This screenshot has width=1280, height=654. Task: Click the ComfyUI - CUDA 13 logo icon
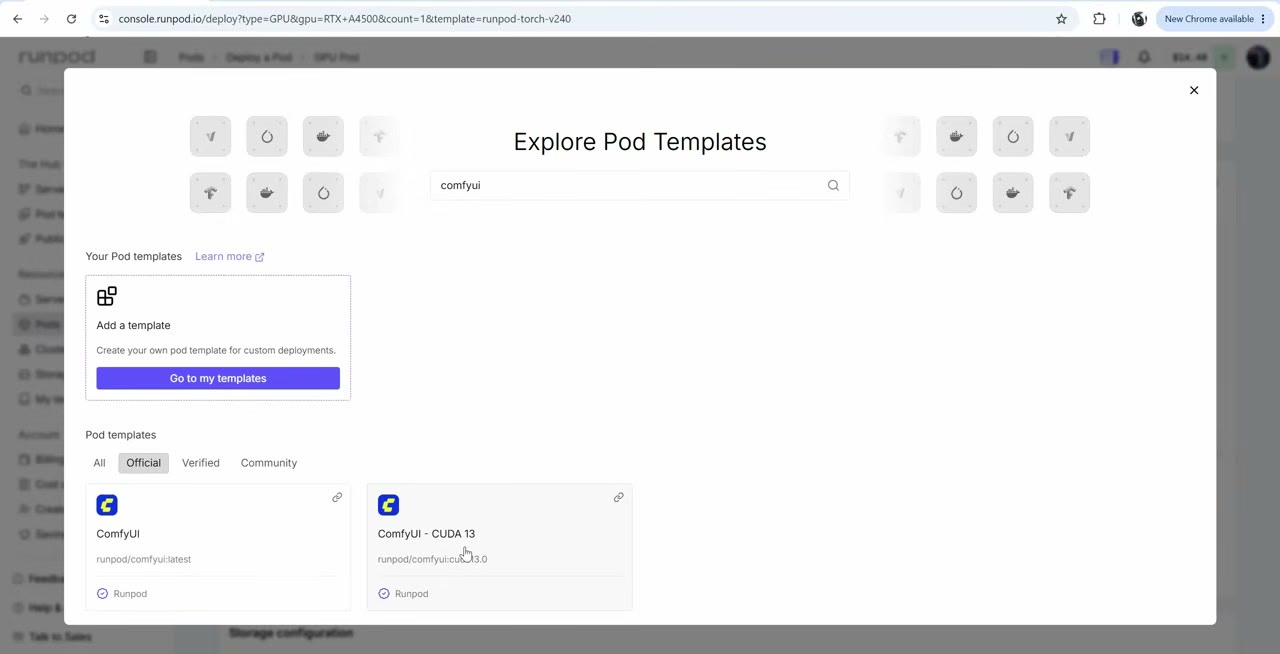(x=388, y=505)
